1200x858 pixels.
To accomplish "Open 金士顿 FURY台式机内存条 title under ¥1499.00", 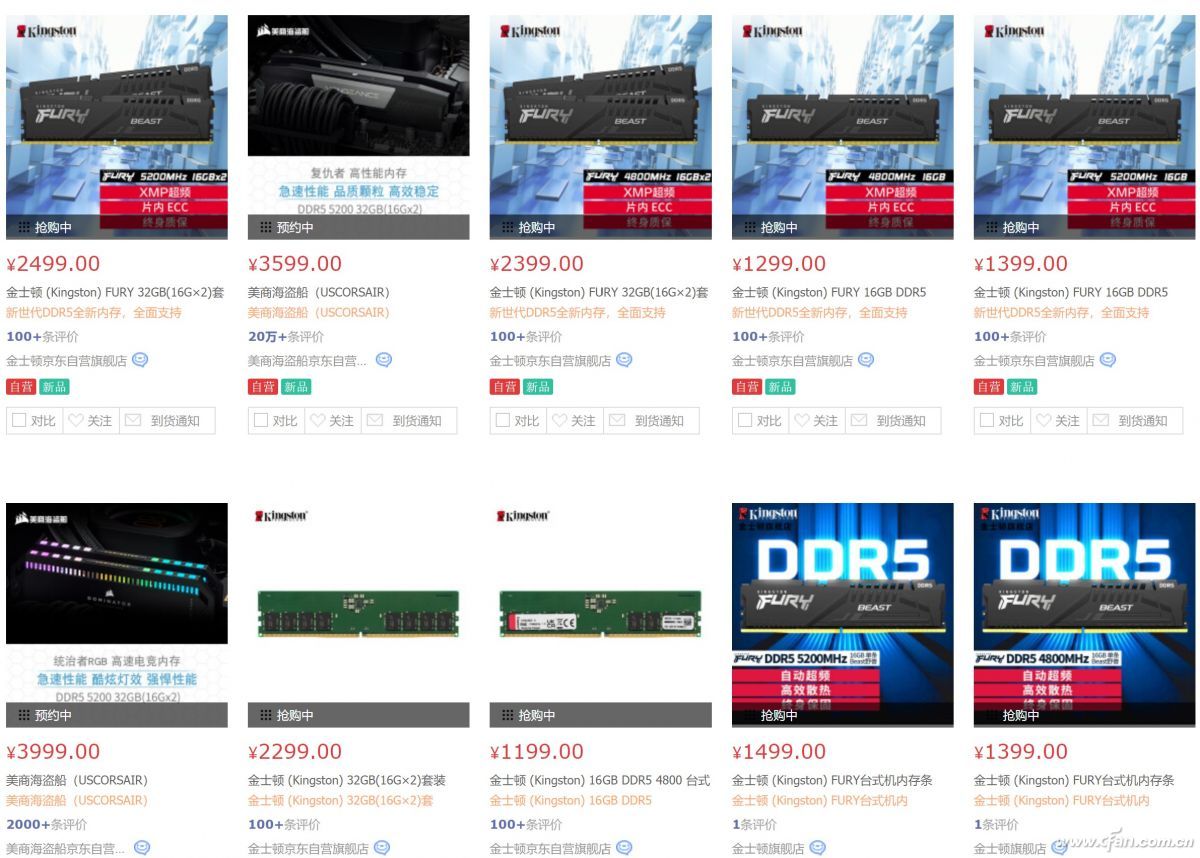I will click(832, 780).
